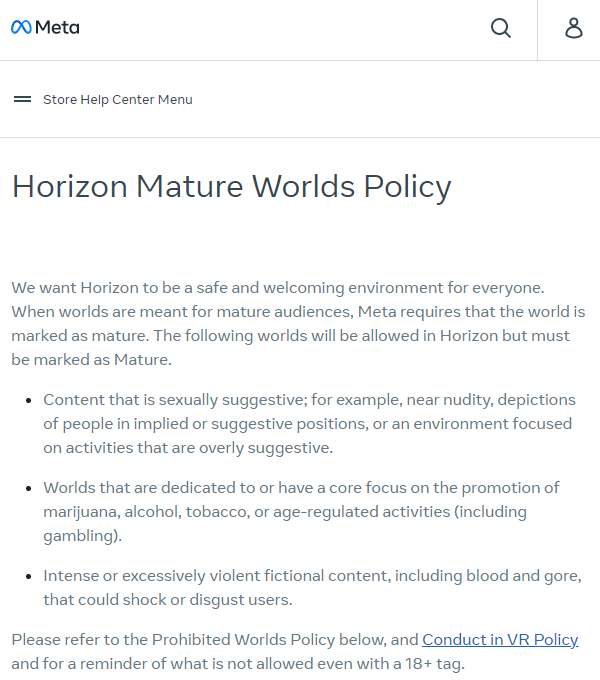
Task: Click the hamburger menu icon
Action: point(22,100)
